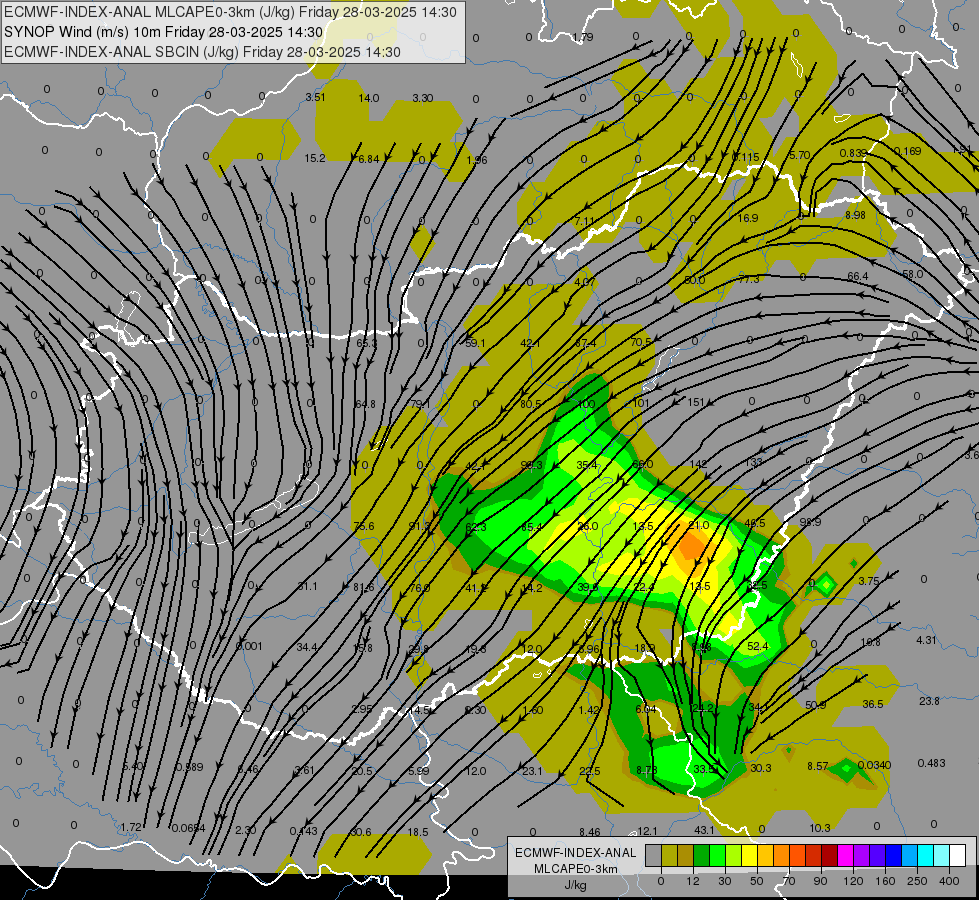
Task: Click the map value '79.1'
Action: 420,404
